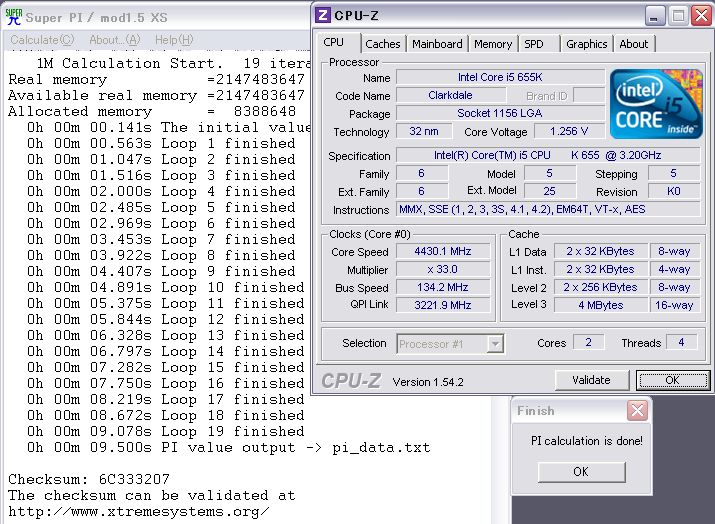Click the QPI Link value 3221.9 MHz

(443, 305)
